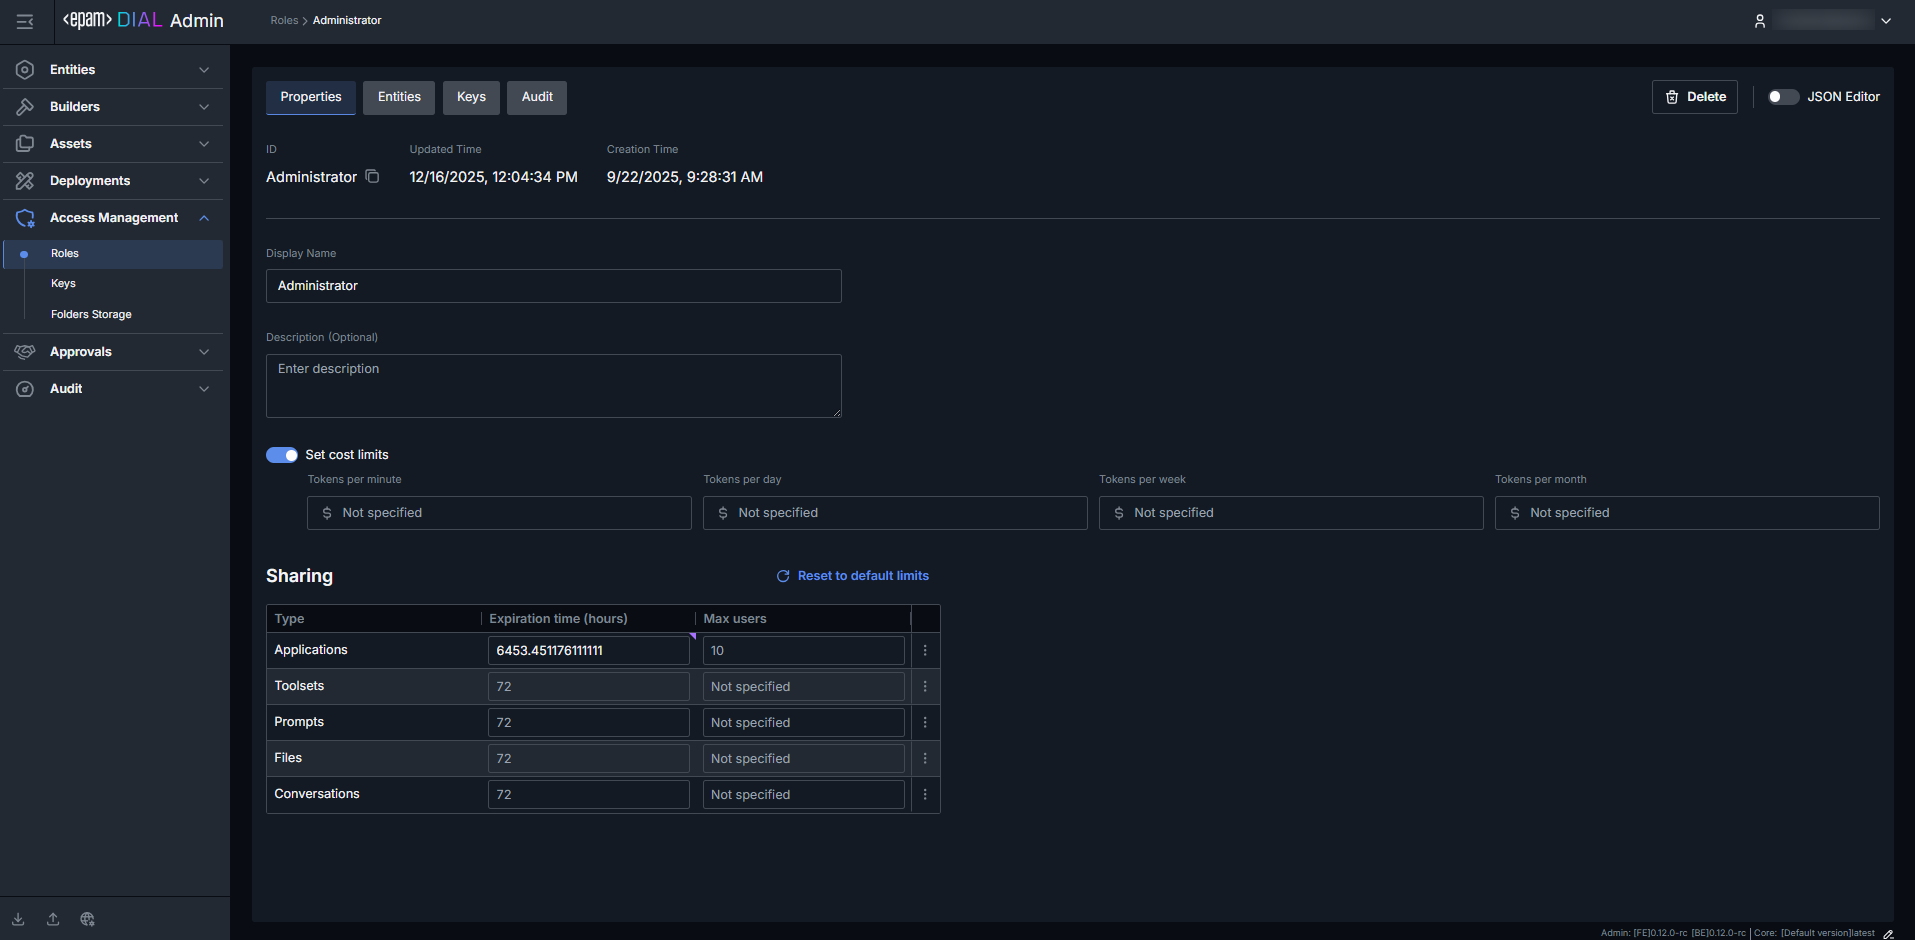Disable the Set cost limits toggle
The width and height of the screenshot is (1915, 940).
(282, 455)
